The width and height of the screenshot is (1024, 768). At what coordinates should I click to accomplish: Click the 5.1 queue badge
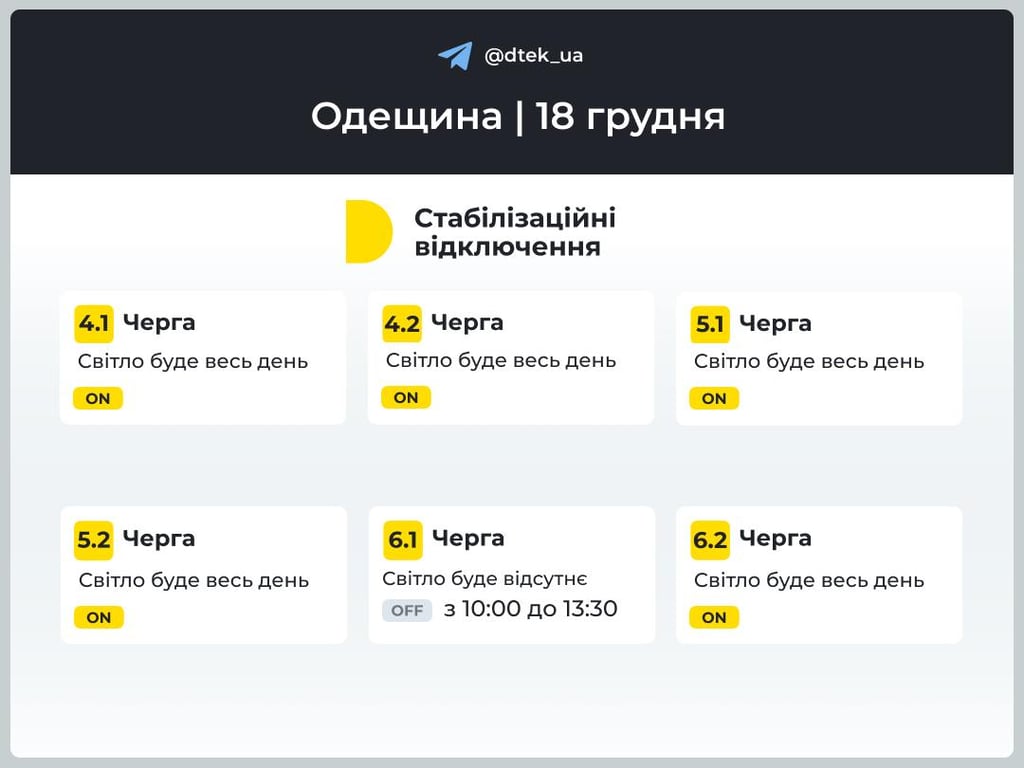click(x=712, y=322)
